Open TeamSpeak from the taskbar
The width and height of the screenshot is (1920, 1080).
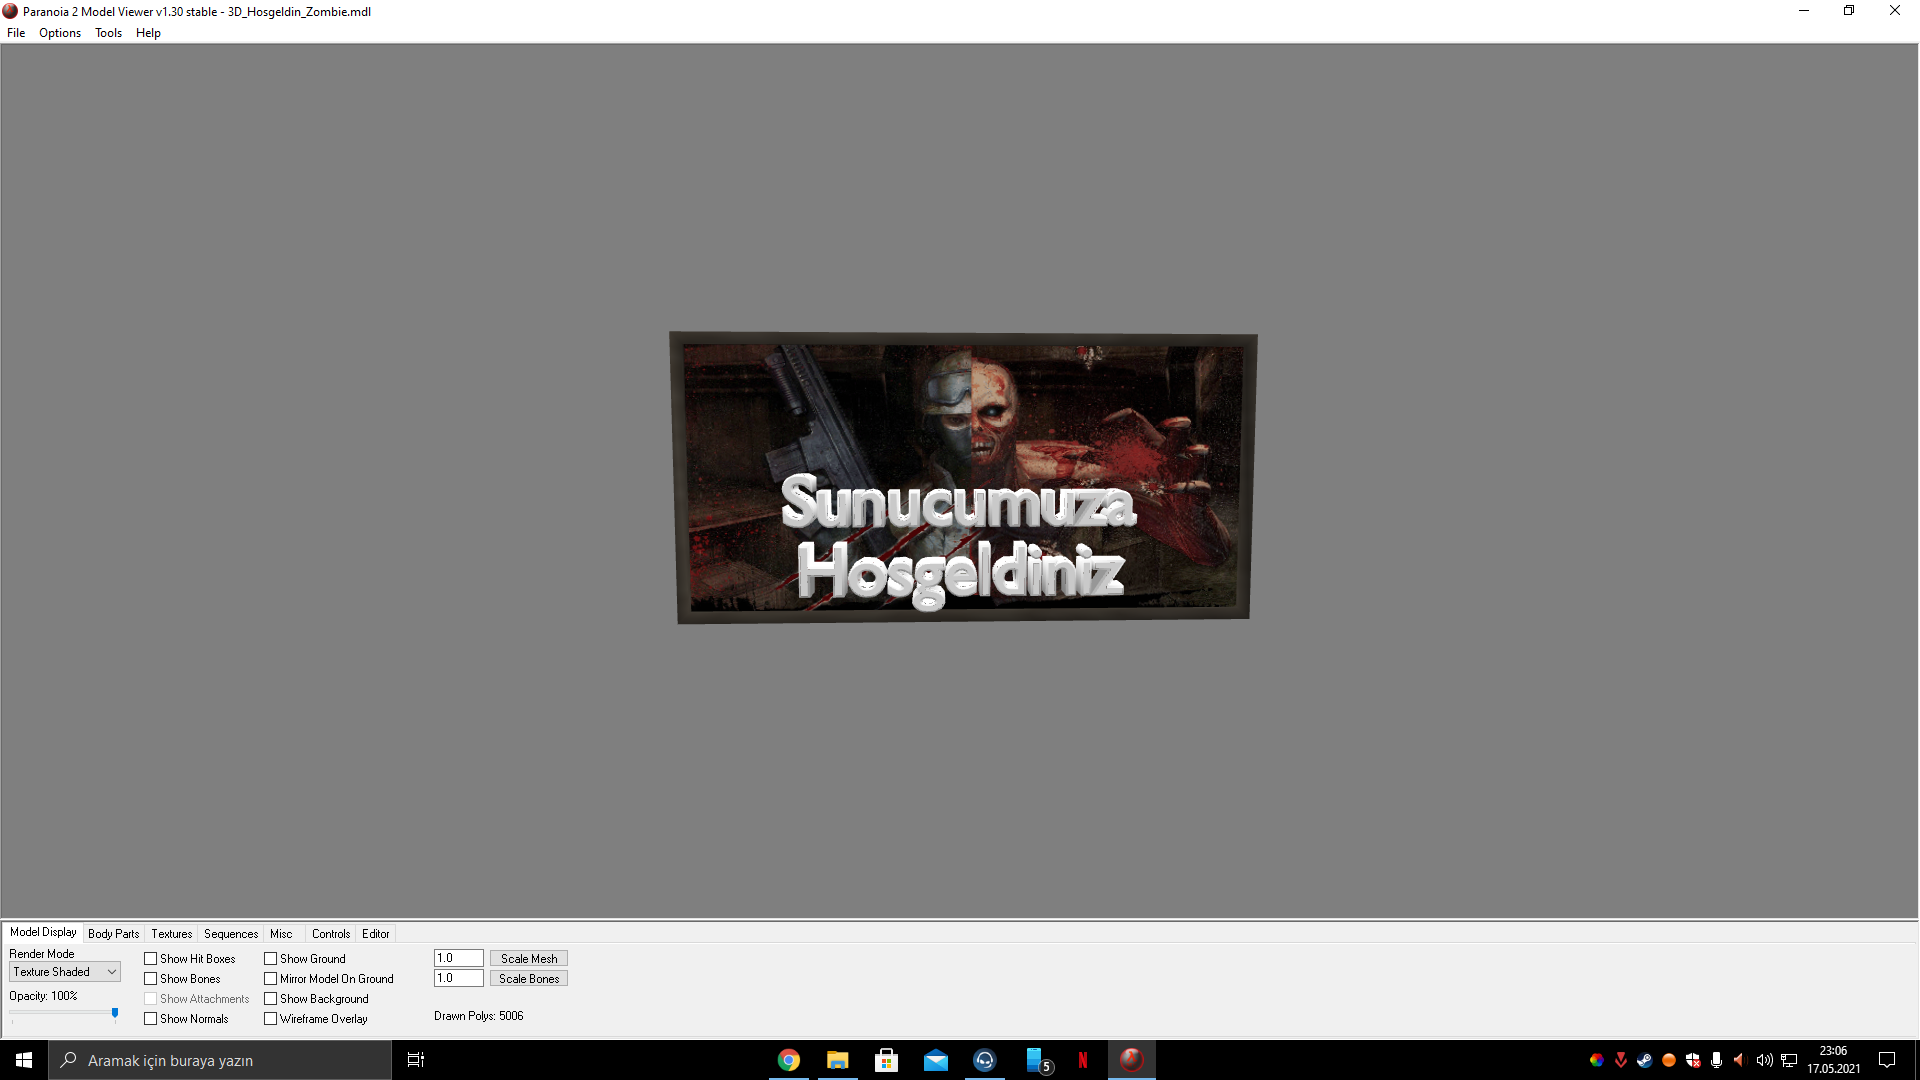tap(985, 1060)
